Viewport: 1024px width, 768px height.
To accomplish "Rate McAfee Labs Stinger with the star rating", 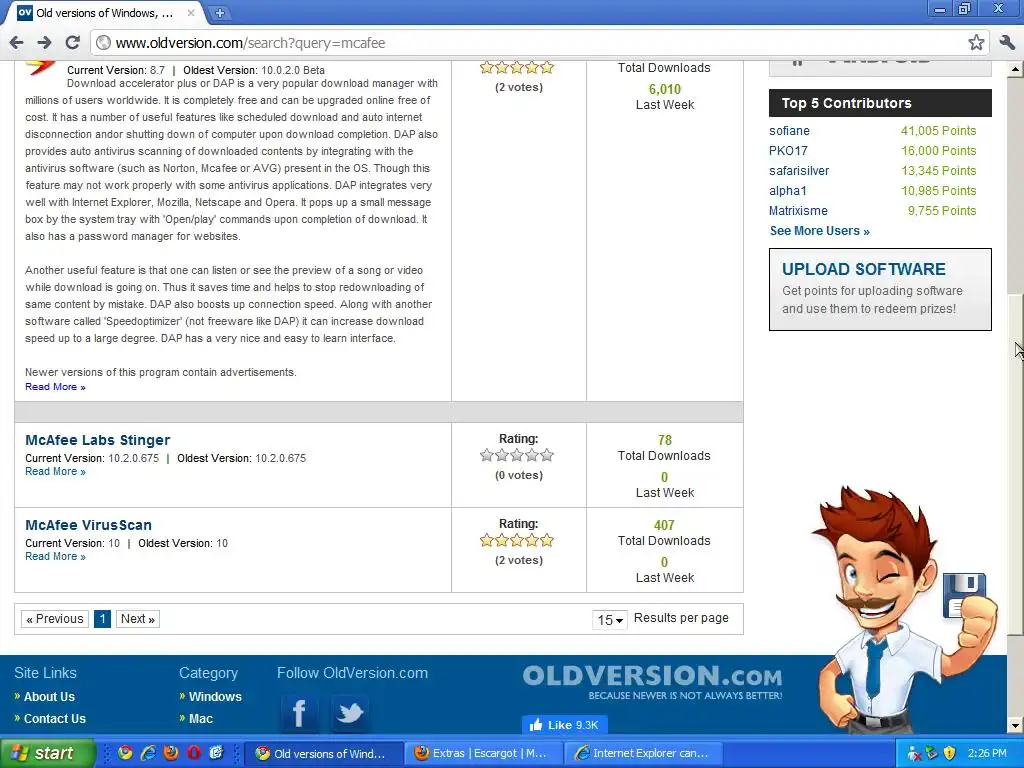I will 517,455.
